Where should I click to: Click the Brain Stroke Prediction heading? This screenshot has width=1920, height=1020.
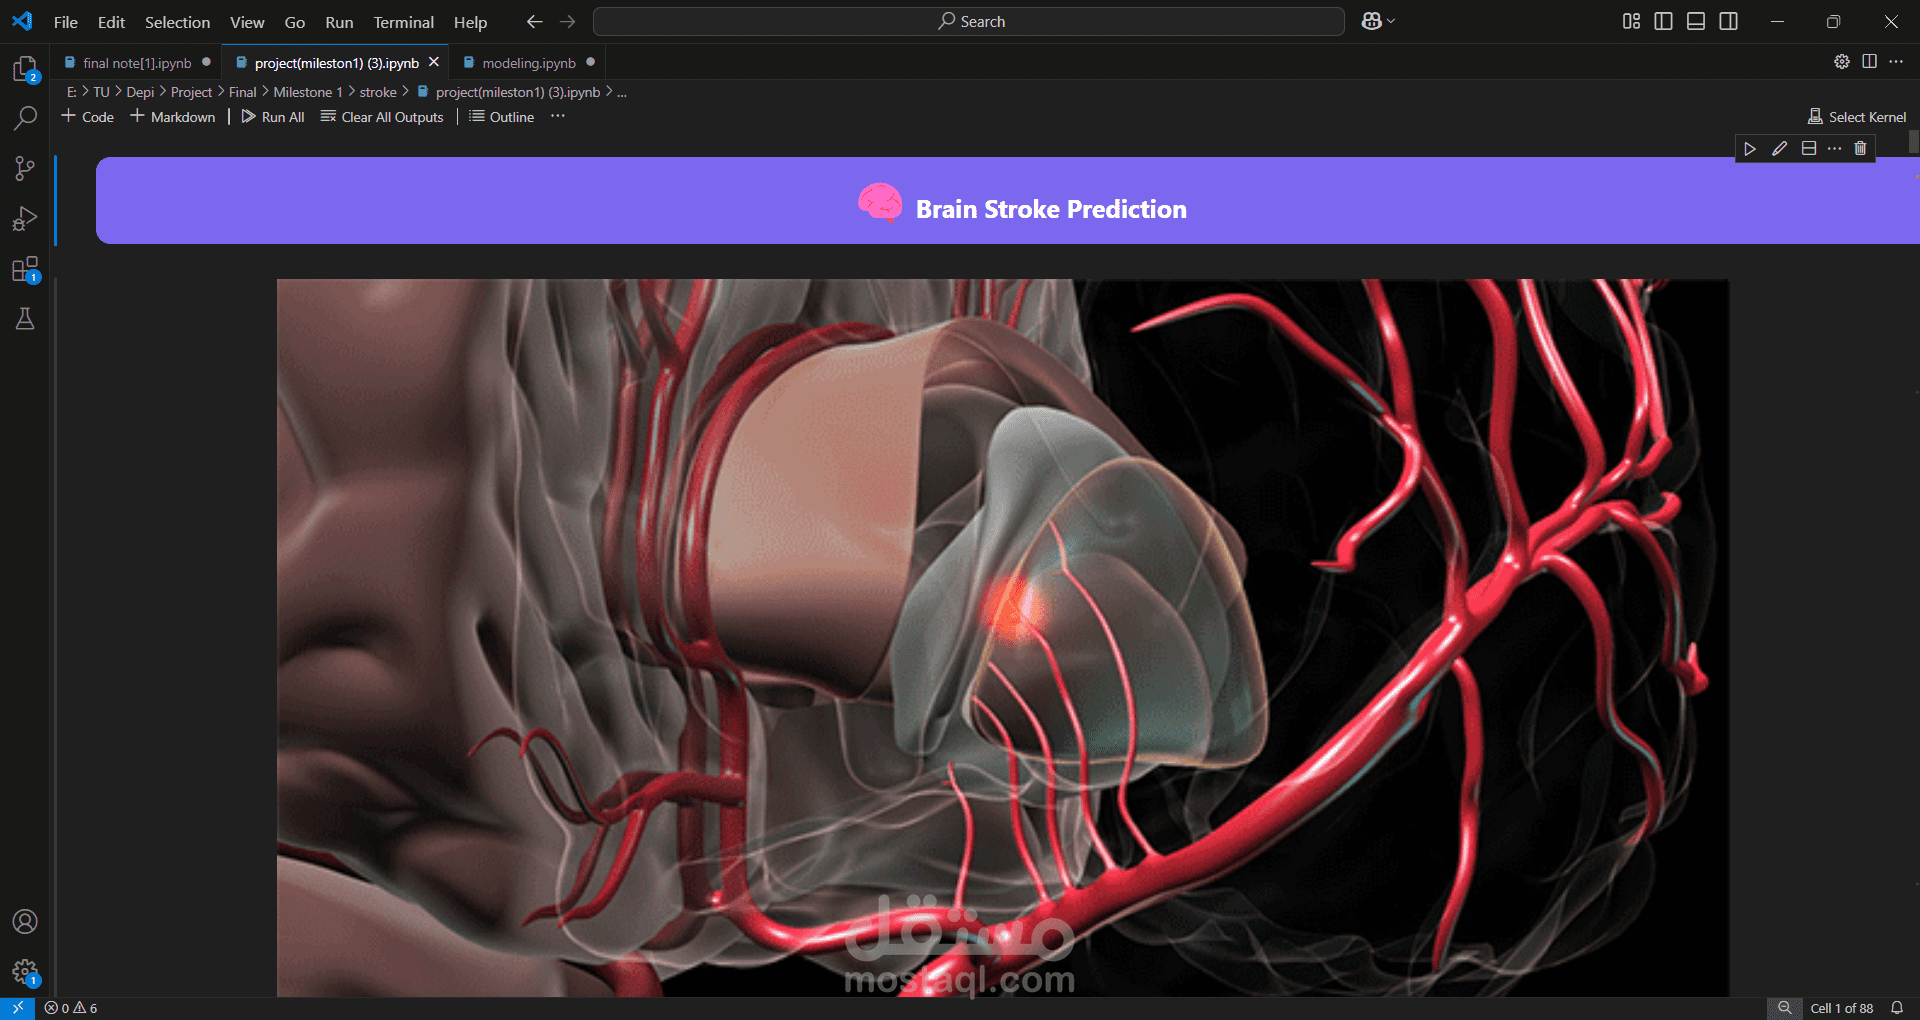click(x=1051, y=209)
